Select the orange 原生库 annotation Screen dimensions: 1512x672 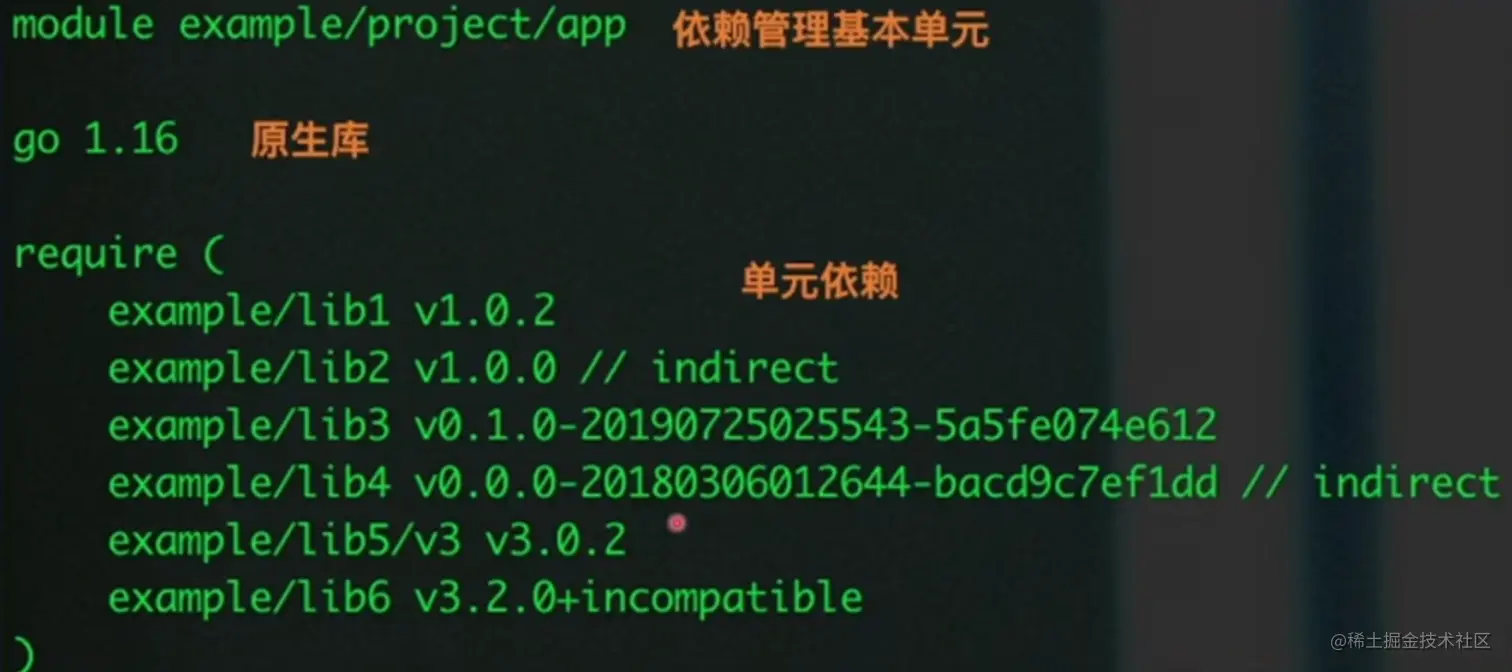coord(309,140)
